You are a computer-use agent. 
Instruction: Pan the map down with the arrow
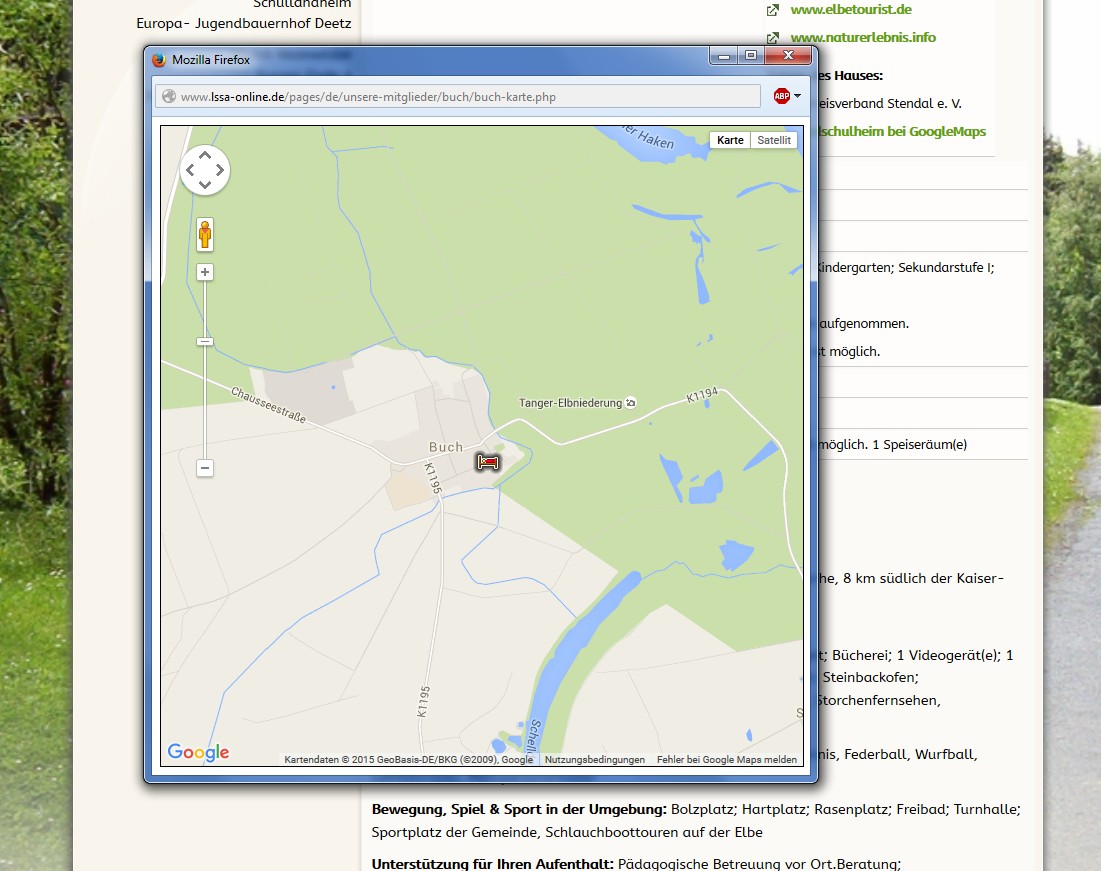pos(204,185)
